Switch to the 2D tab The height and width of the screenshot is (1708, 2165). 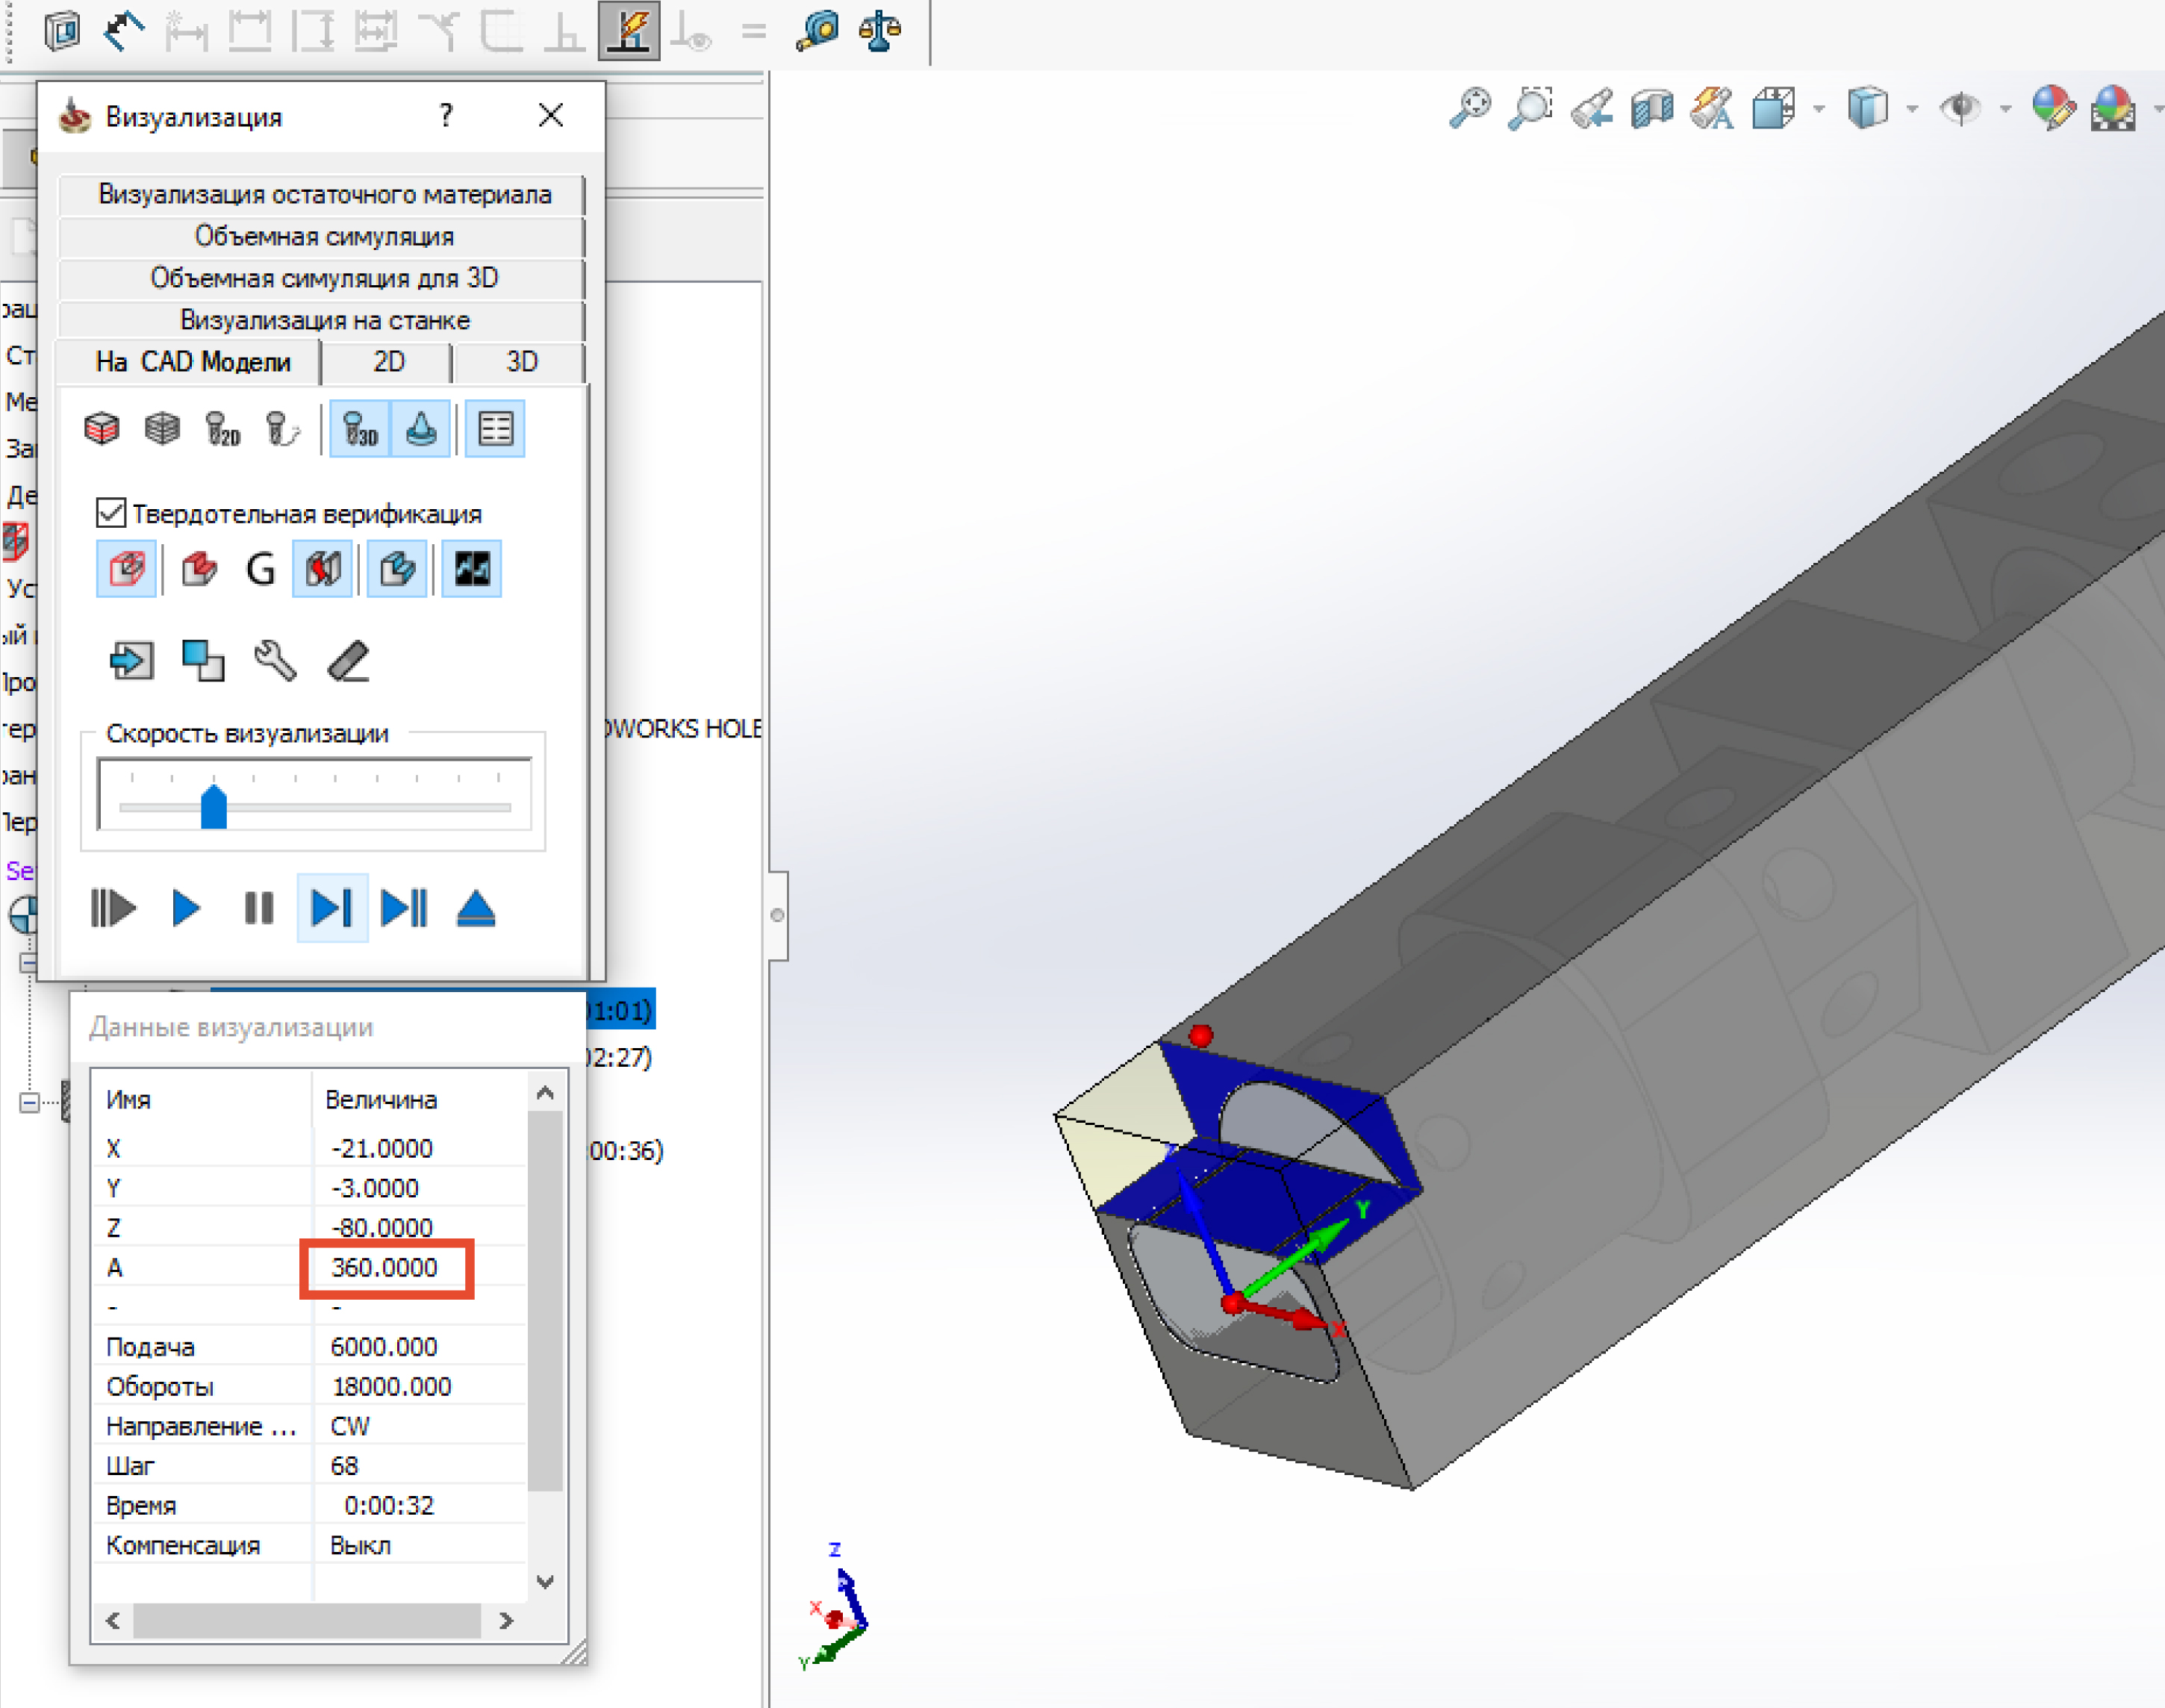(x=388, y=362)
